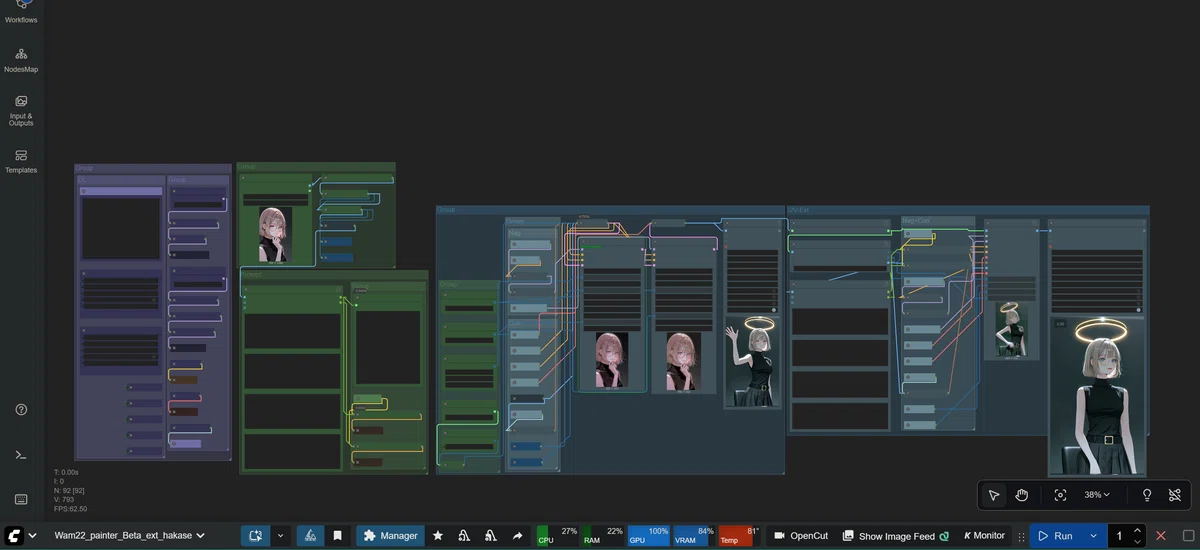Open the Wam22_painter_Beta_ext_hakase workflow dropdown
This screenshot has width=1200, height=550.
[x=130, y=536]
